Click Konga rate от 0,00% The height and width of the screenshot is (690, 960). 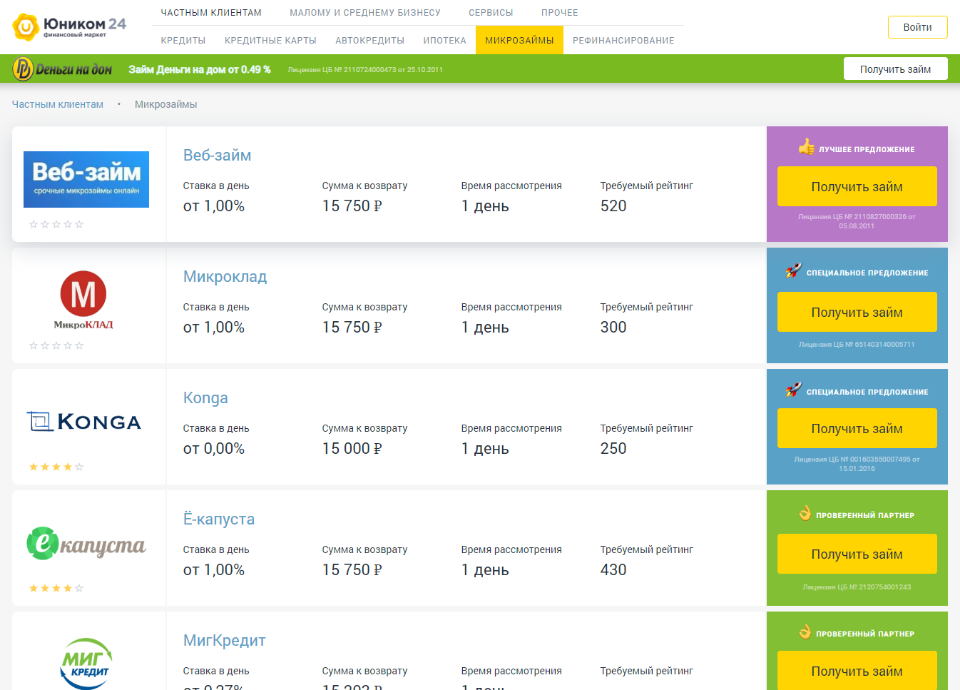[214, 448]
